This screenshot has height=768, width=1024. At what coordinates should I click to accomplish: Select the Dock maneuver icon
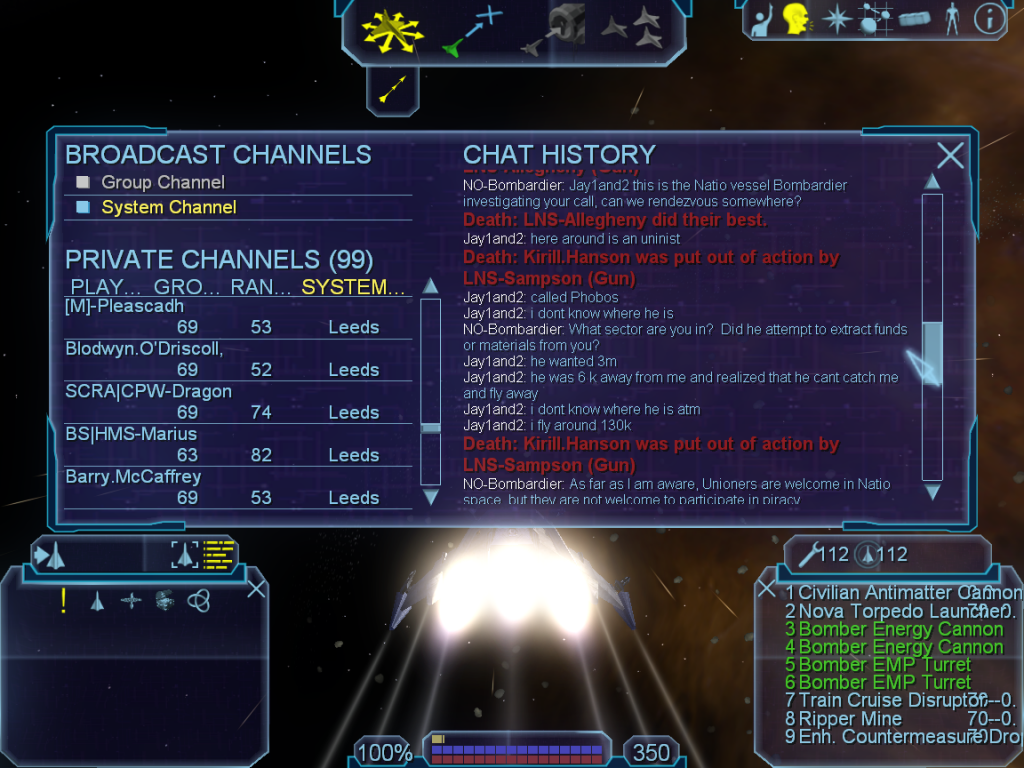(x=554, y=29)
